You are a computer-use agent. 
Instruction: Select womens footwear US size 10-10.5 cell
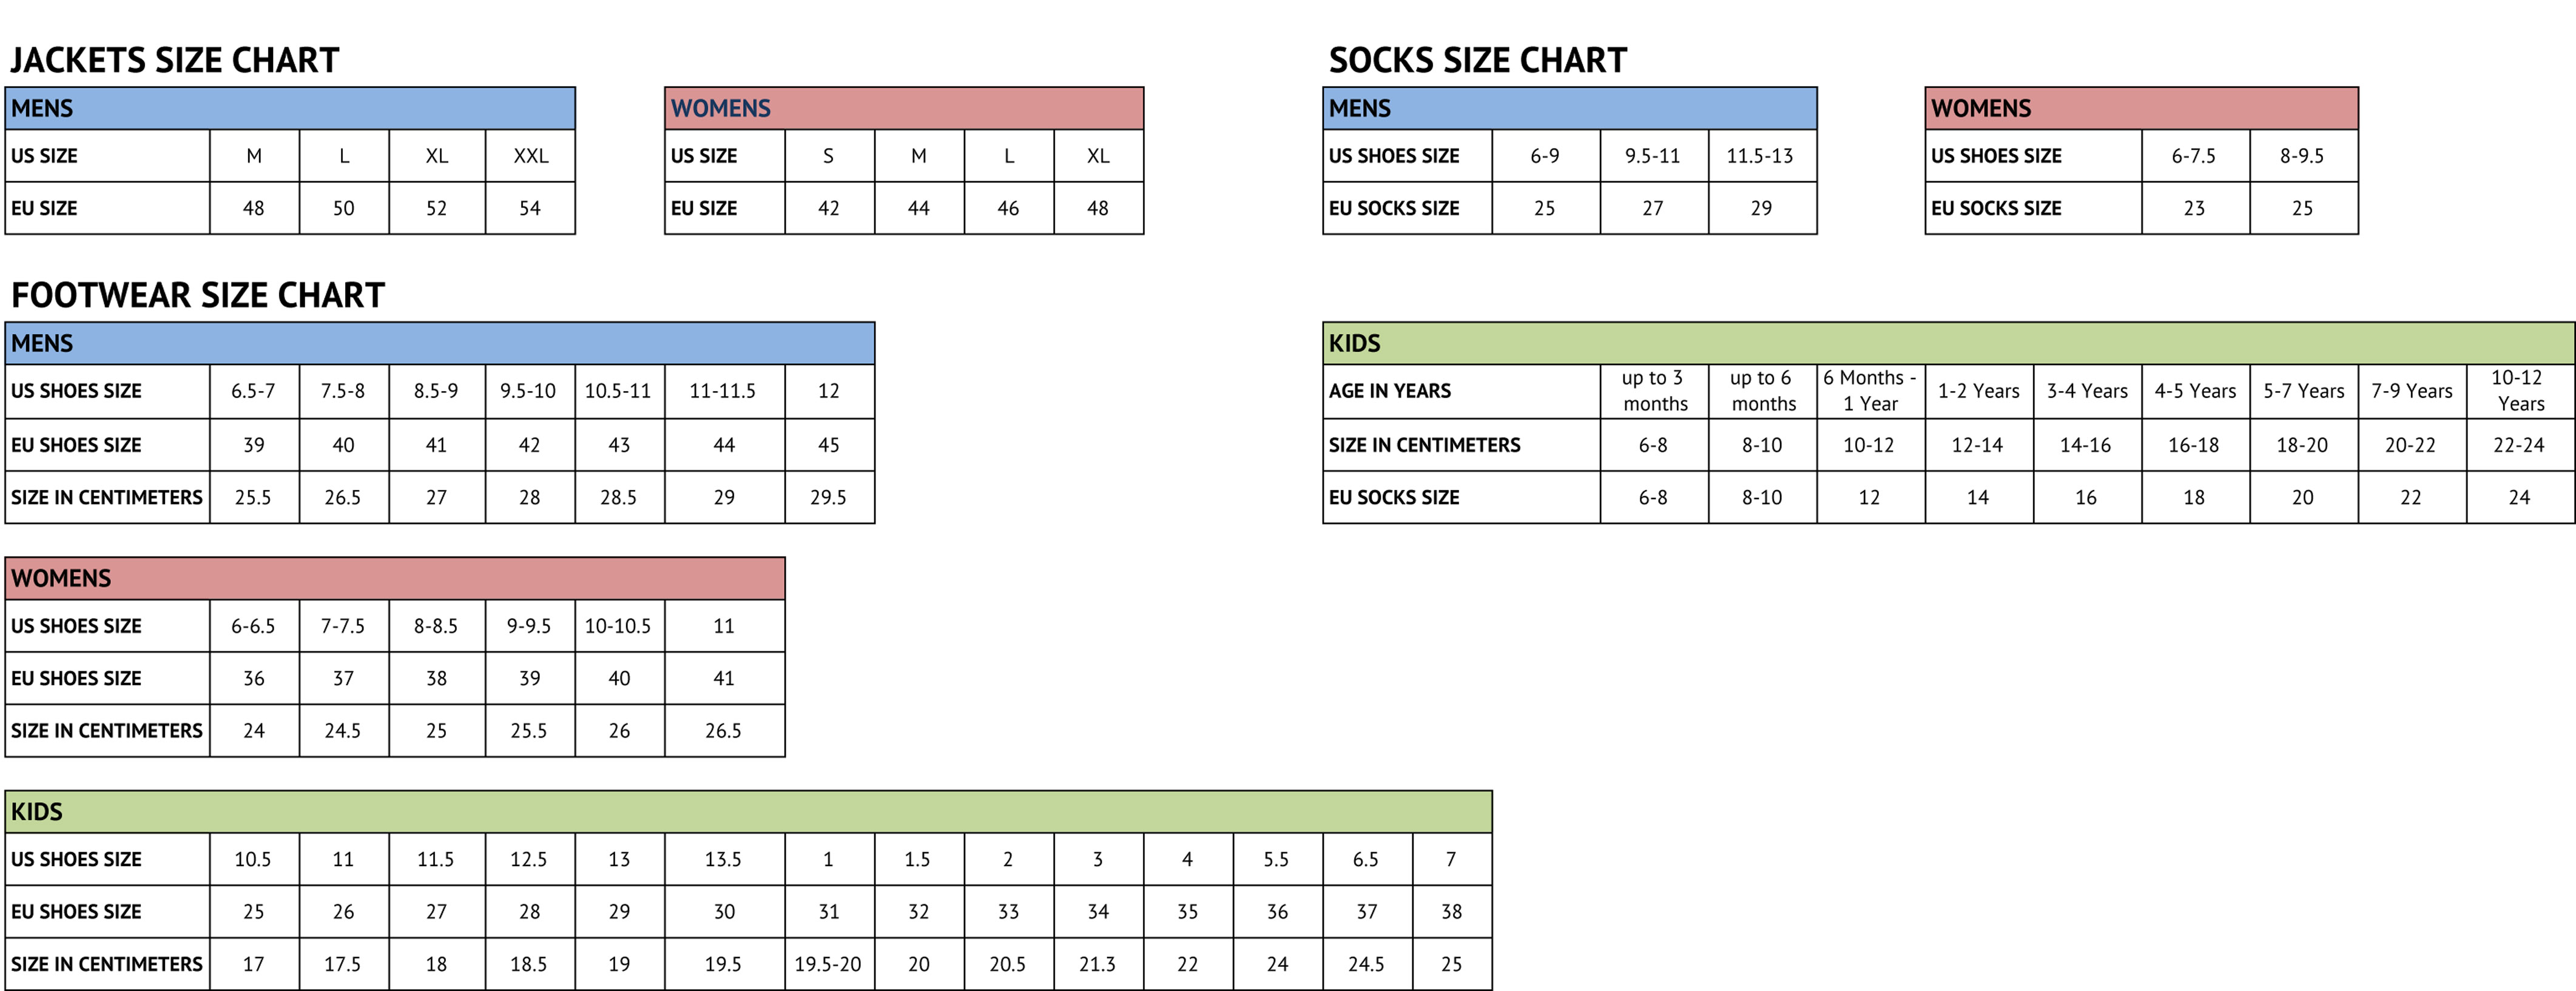click(619, 626)
